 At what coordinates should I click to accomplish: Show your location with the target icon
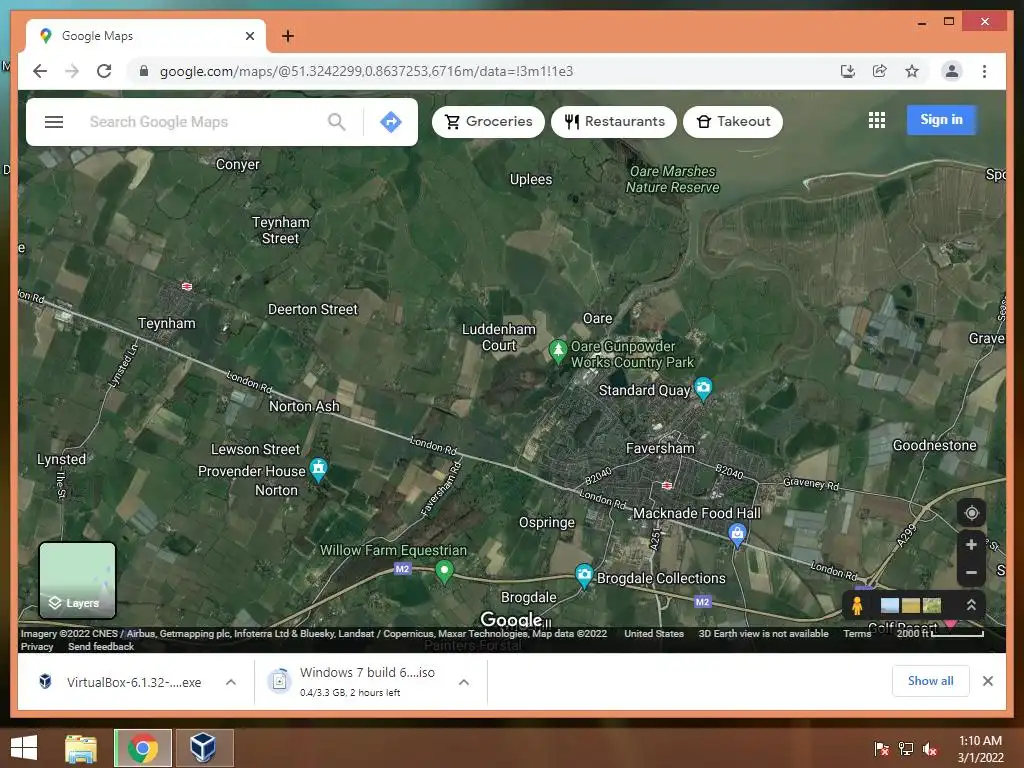(x=971, y=513)
